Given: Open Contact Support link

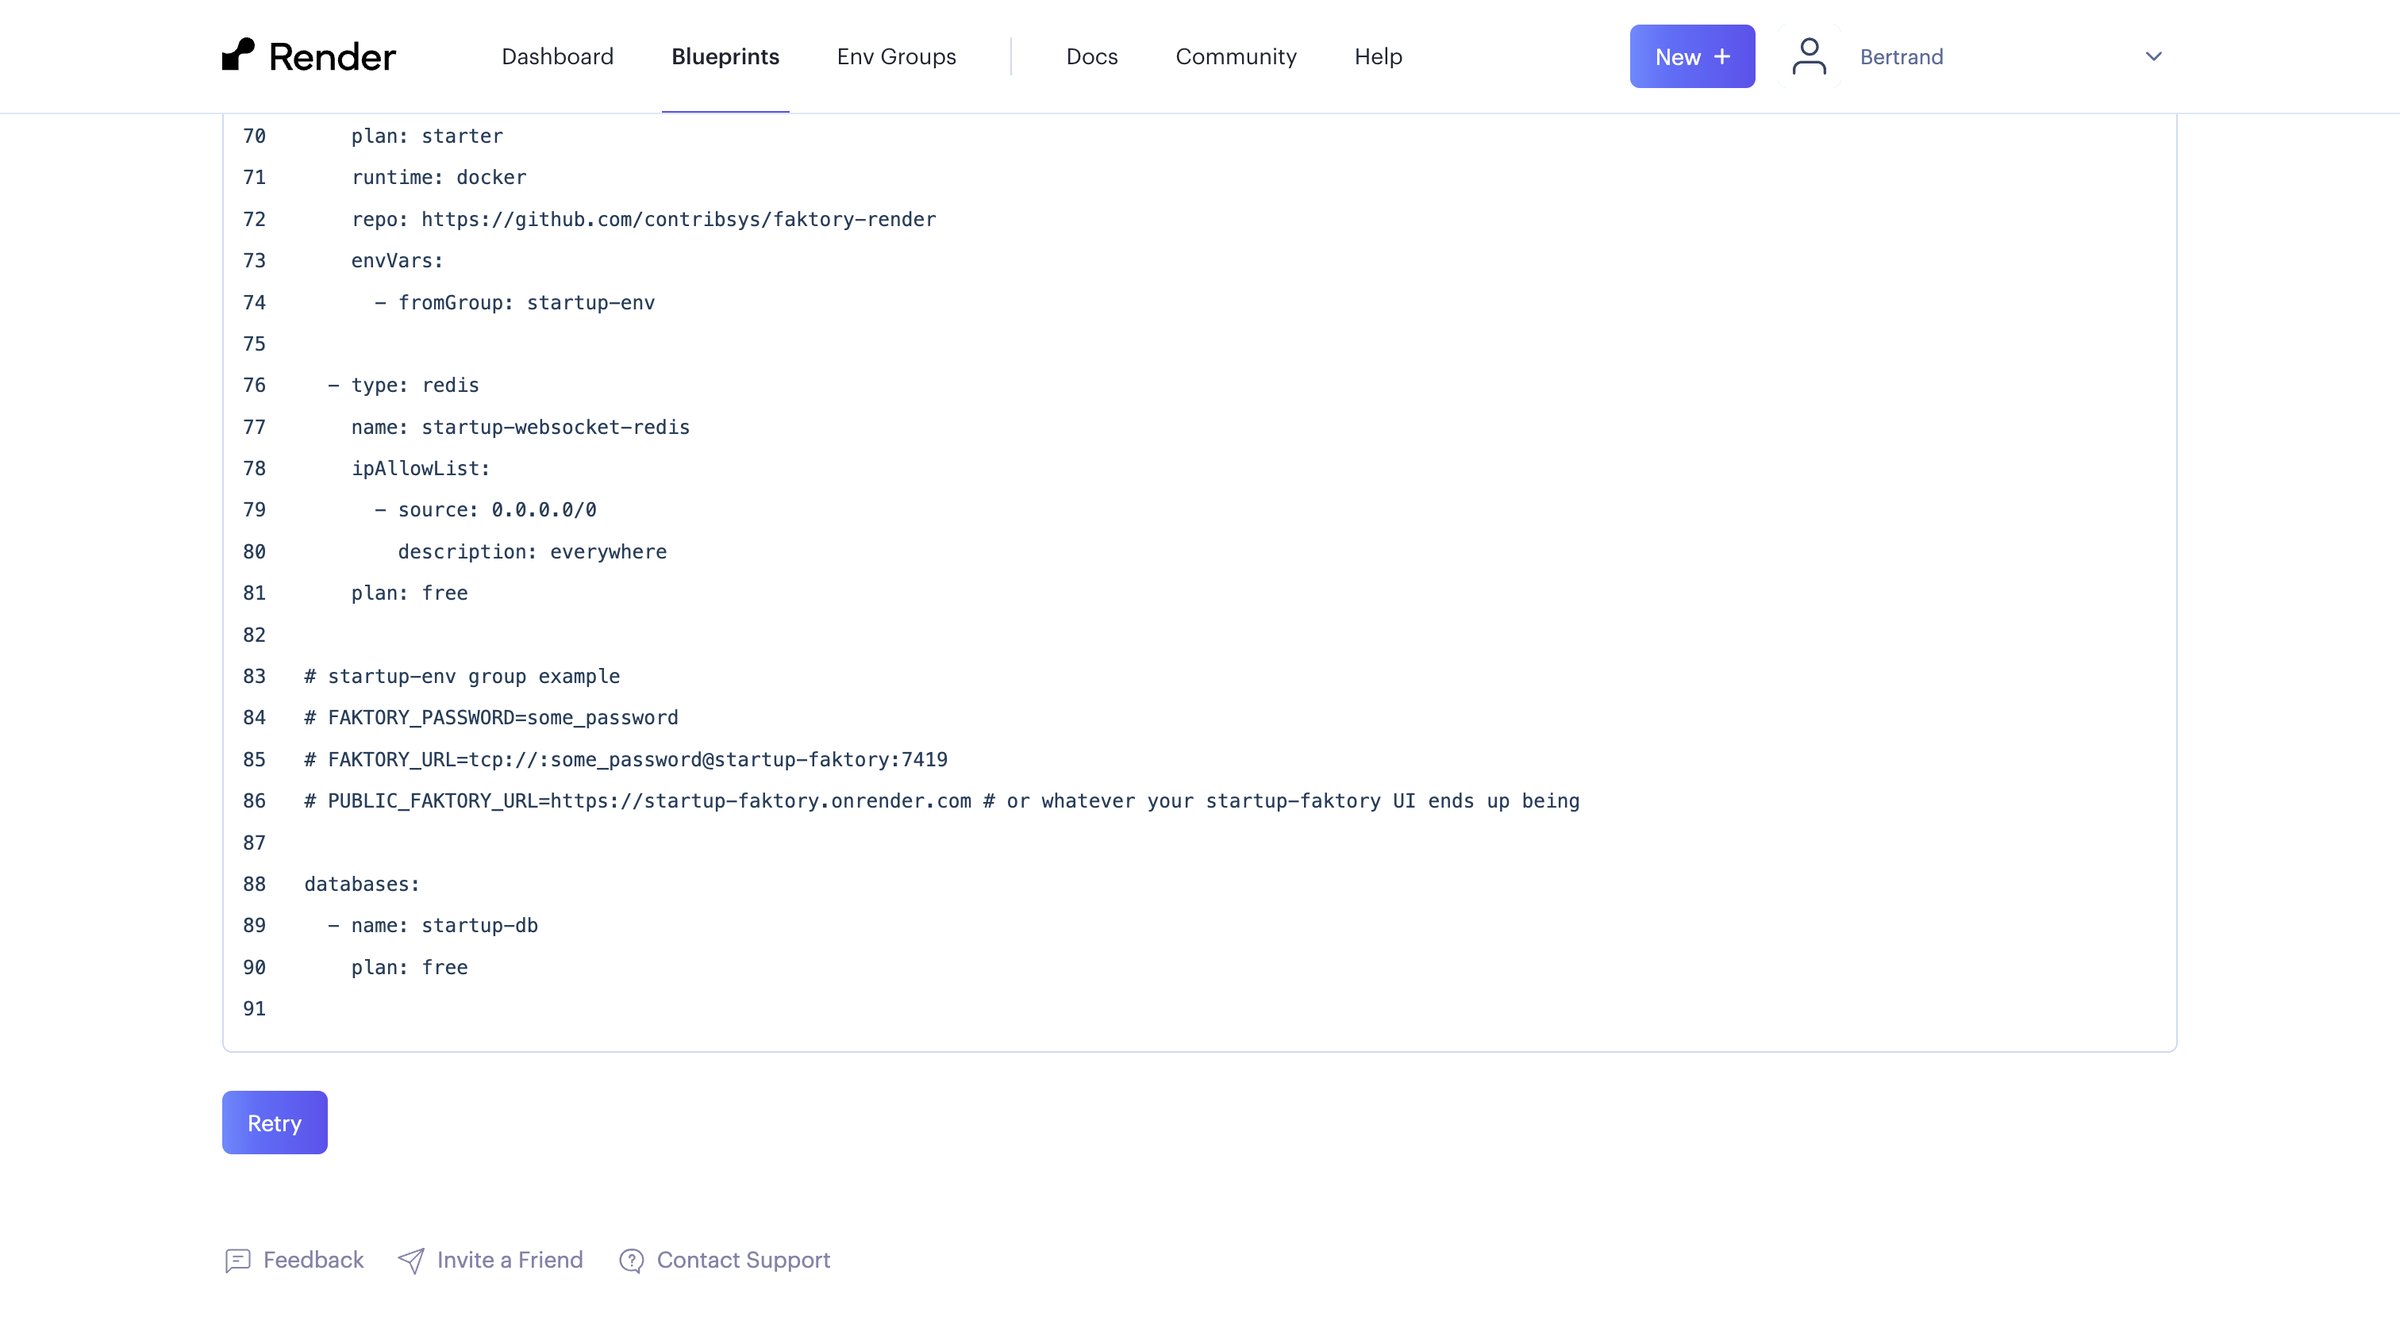Looking at the screenshot, I should (x=743, y=1260).
